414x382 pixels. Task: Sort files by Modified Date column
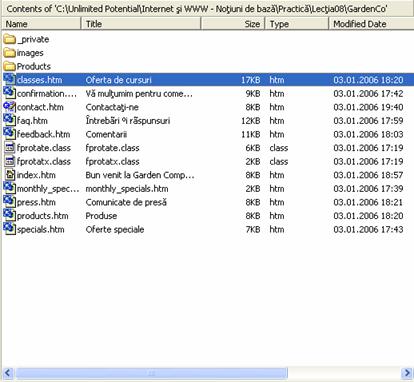[371, 24]
